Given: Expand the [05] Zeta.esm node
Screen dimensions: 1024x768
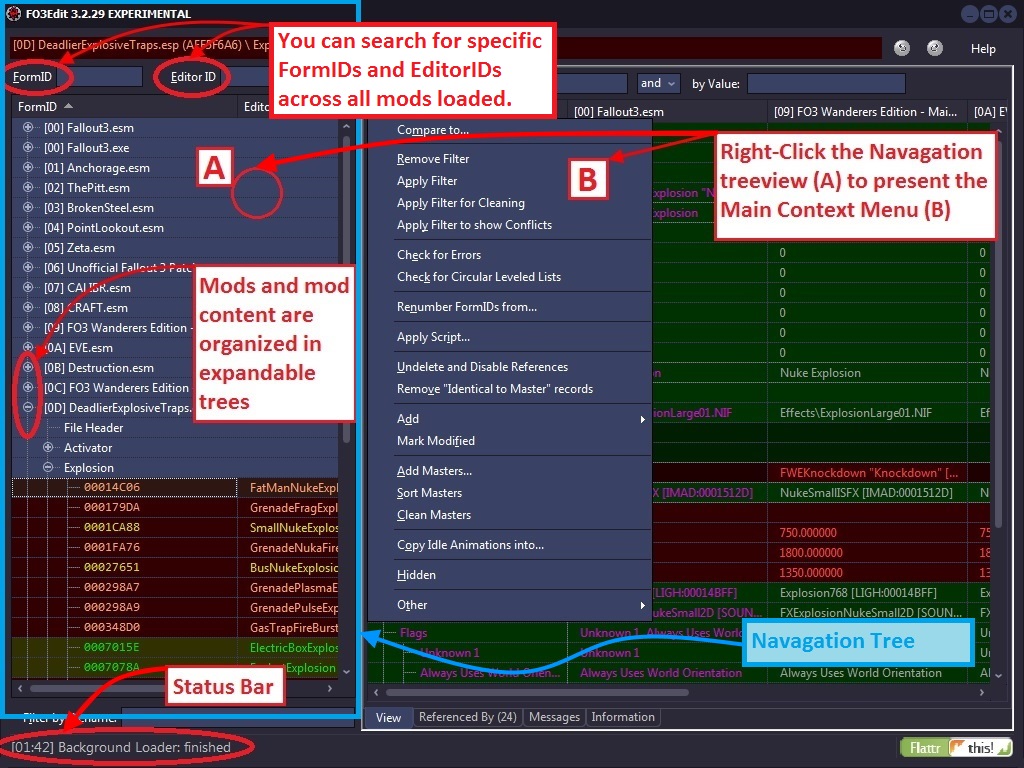Looking at the screenshot, I should click(28, 248).
